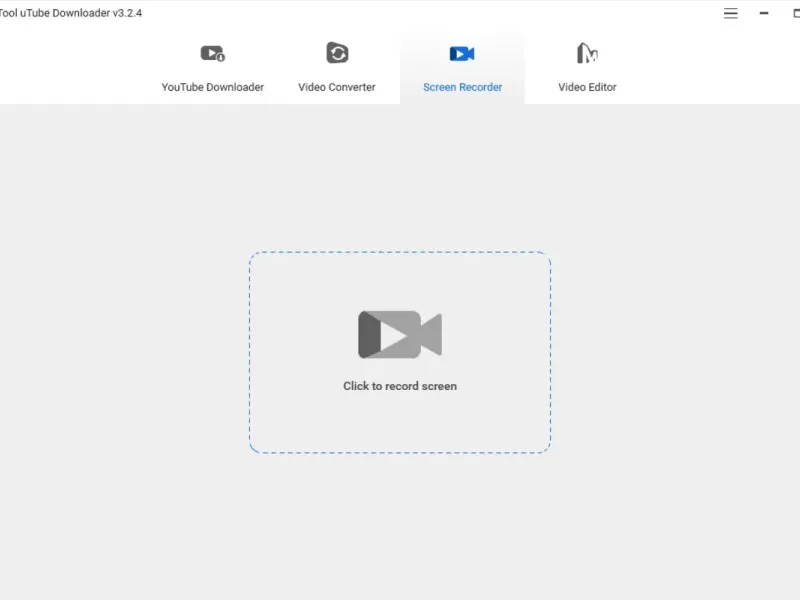
Task: Click the uTube Downloader v3.2.4 title text
Action: coord(71,13)
